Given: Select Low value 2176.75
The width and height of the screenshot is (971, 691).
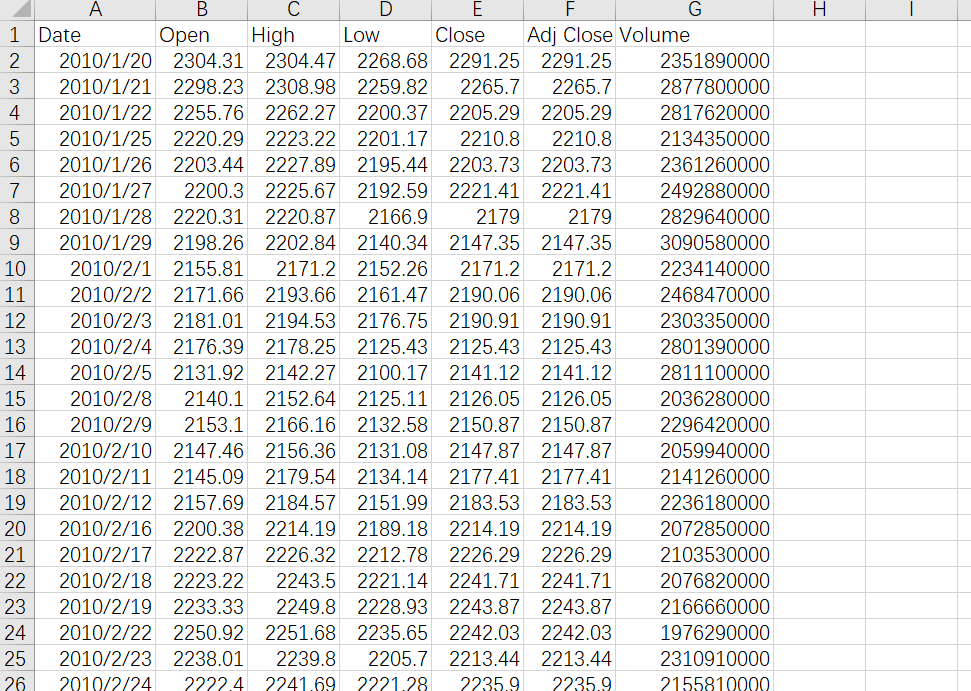Looking at the screenshot, I should (386, 321).
